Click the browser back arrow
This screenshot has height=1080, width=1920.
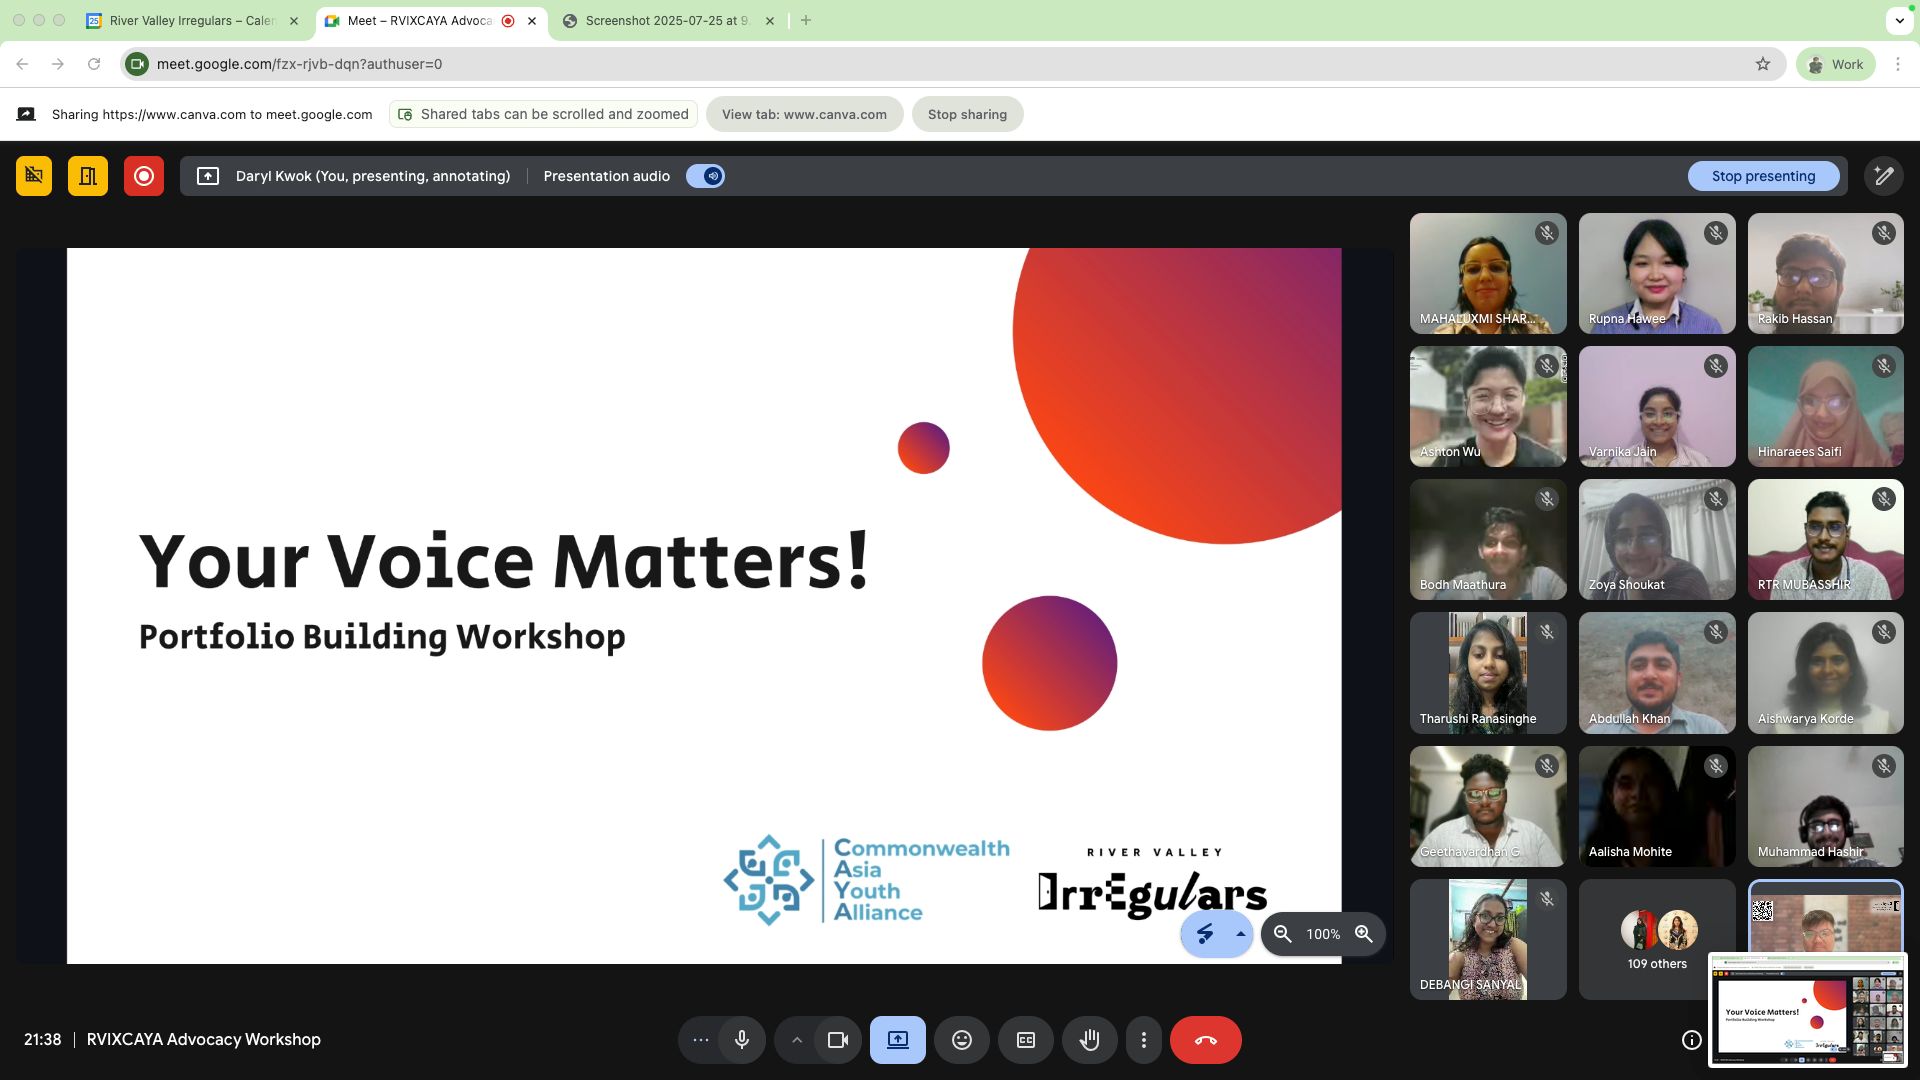[x=22, y=64]
